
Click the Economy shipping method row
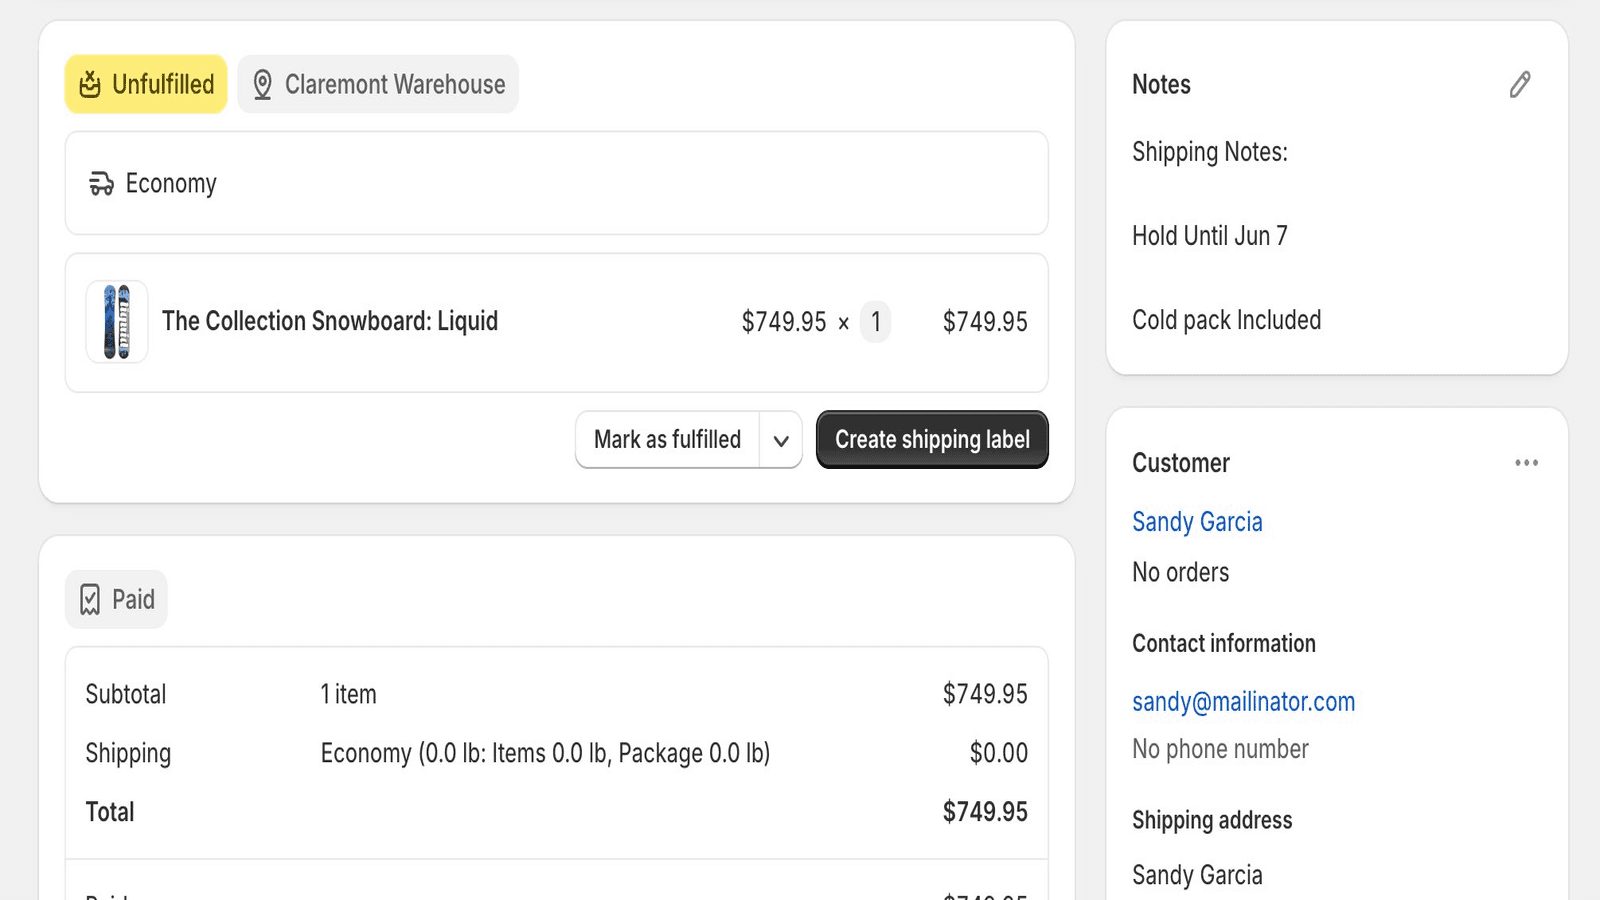coord(557,183)
